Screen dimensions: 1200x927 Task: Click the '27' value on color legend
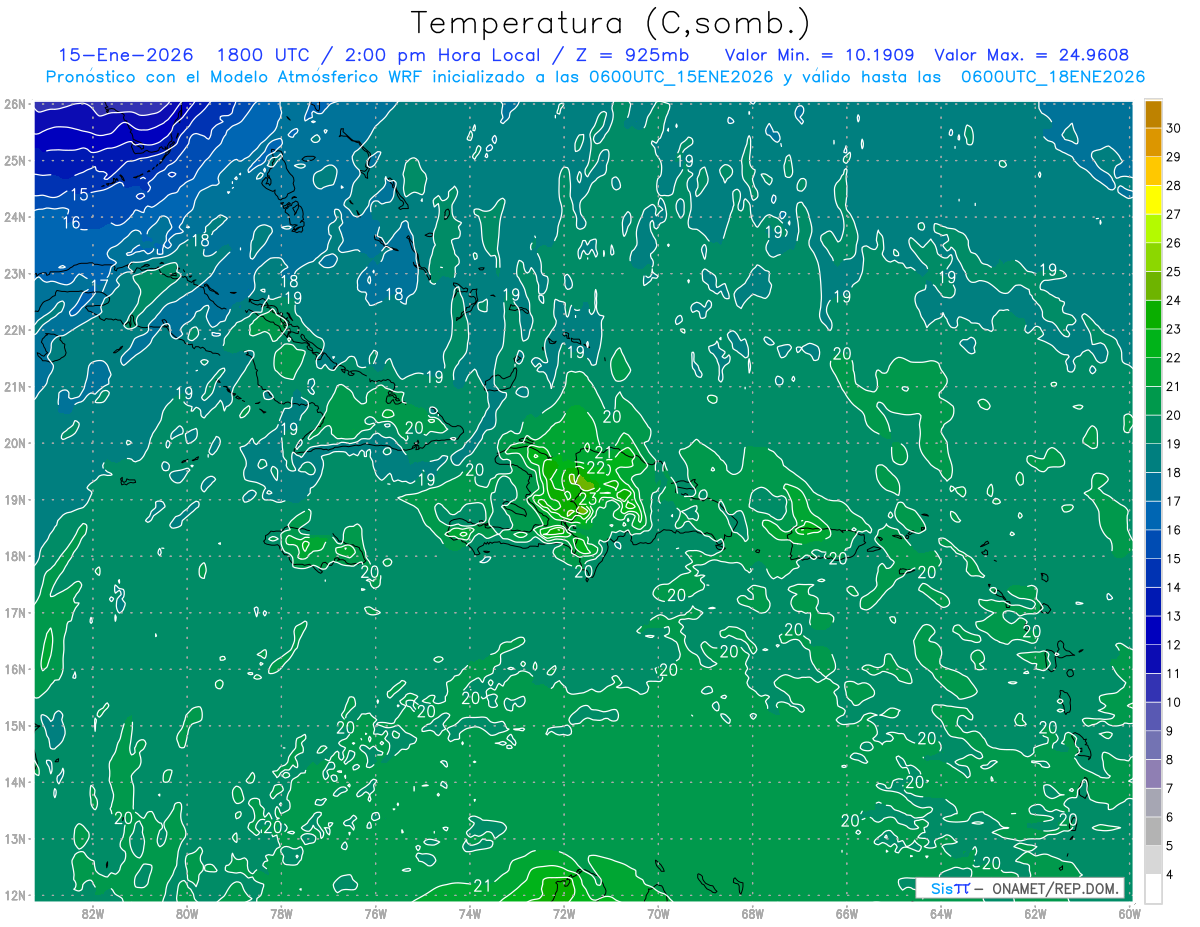coord(1173,214)
